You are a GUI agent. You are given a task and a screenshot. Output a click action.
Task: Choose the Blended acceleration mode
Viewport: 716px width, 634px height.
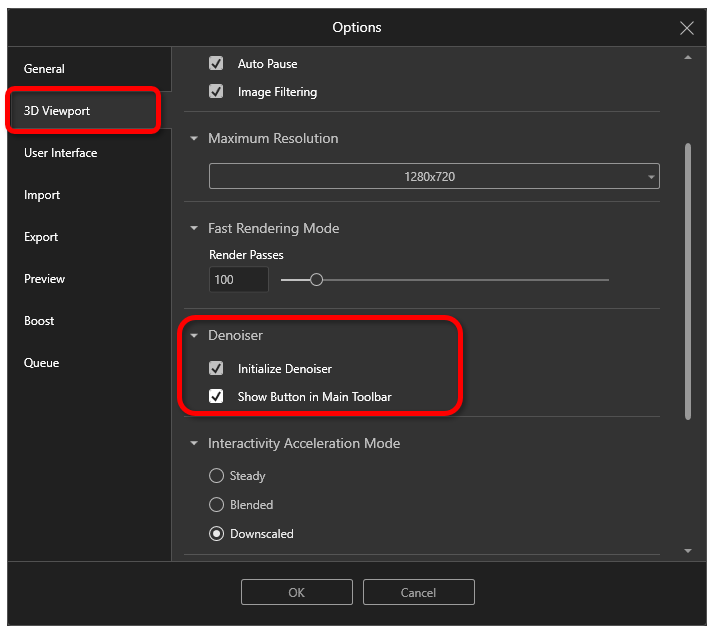216,504
